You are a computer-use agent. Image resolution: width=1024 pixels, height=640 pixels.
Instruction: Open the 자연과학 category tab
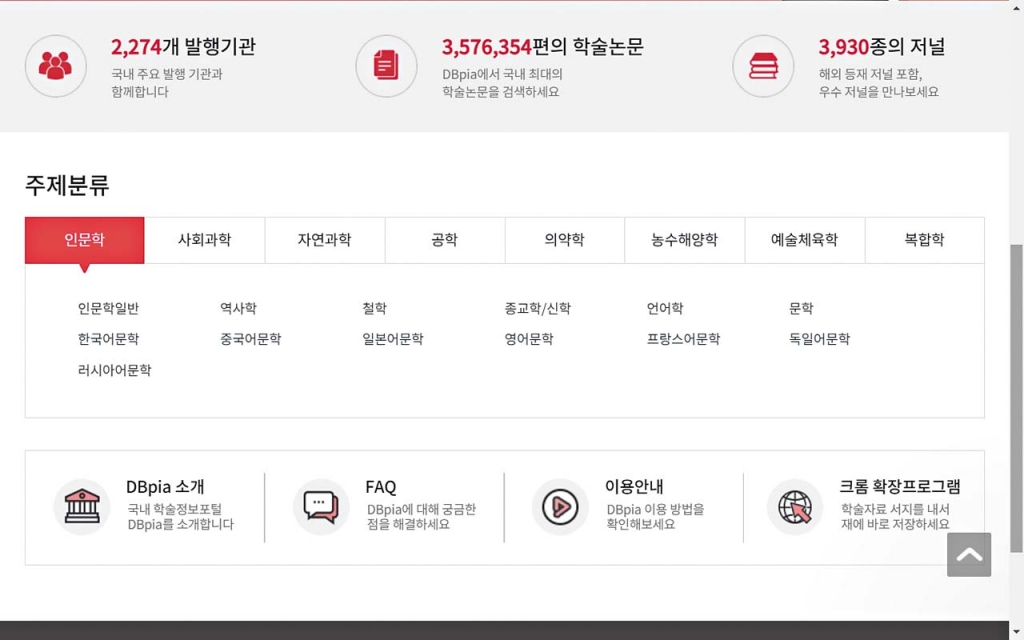[324, 240]
